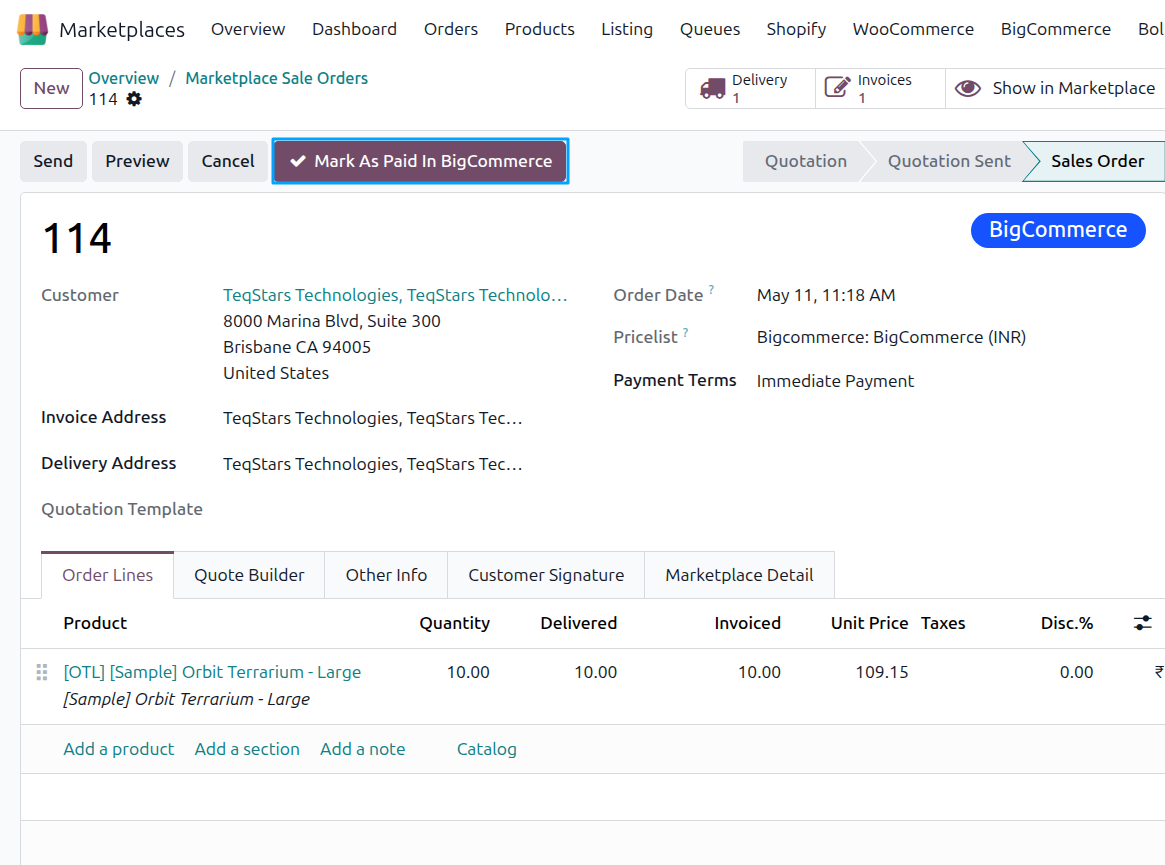Click the Preview button
Viewport: 1165px width, 865px height.
pyautogui.click(x=137, y=161)
